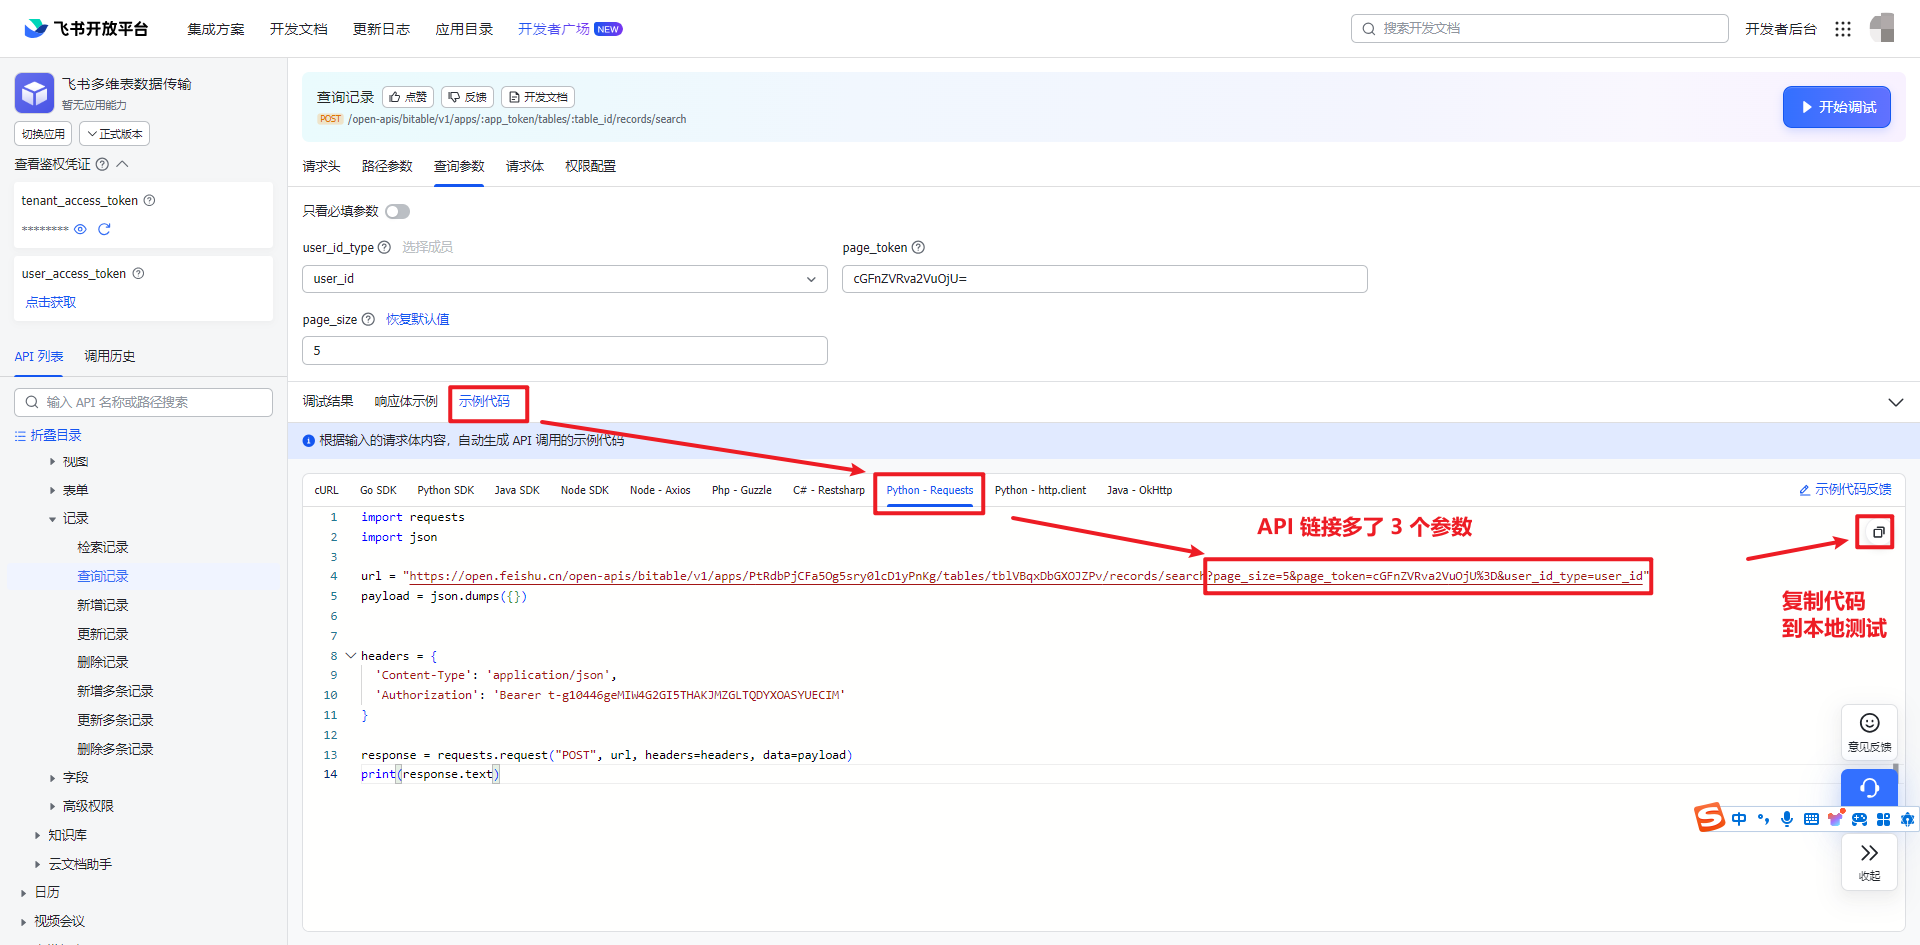
Task: Open 开发文档 button next to 查询记录
Action: 538,97
